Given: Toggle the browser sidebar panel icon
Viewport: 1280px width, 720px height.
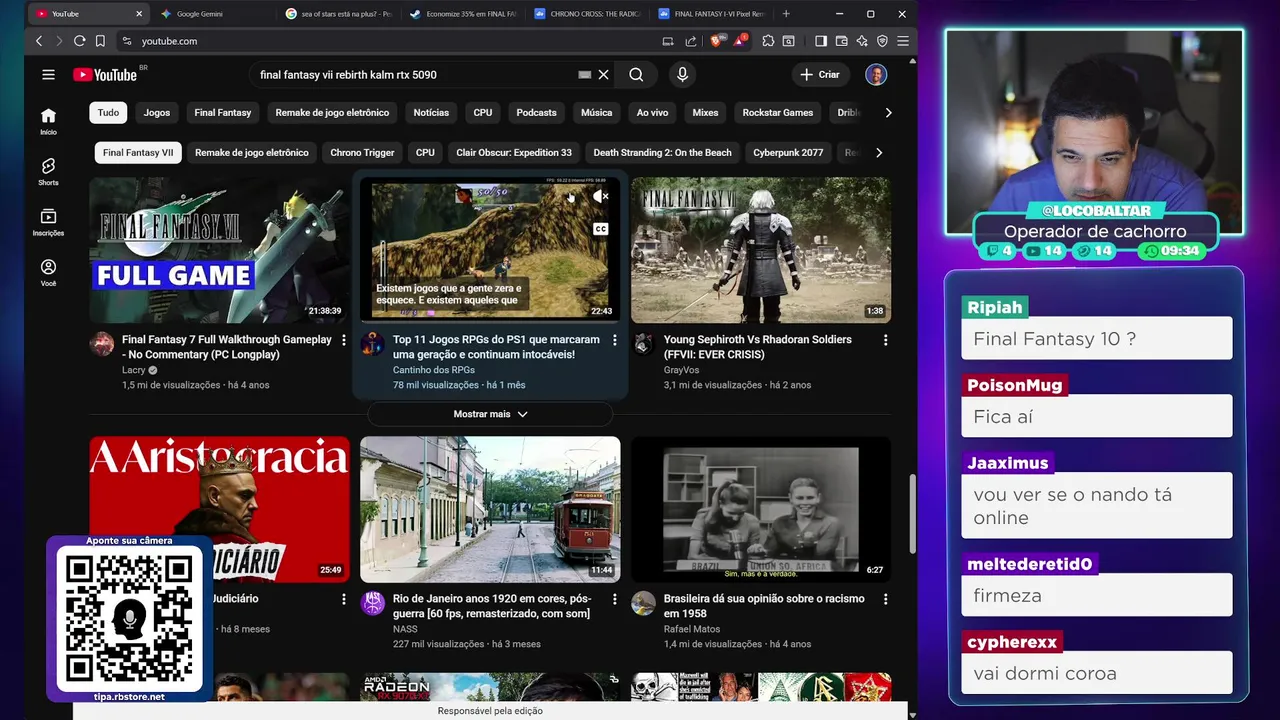Looking at the screenshot, I should [821, 41].
